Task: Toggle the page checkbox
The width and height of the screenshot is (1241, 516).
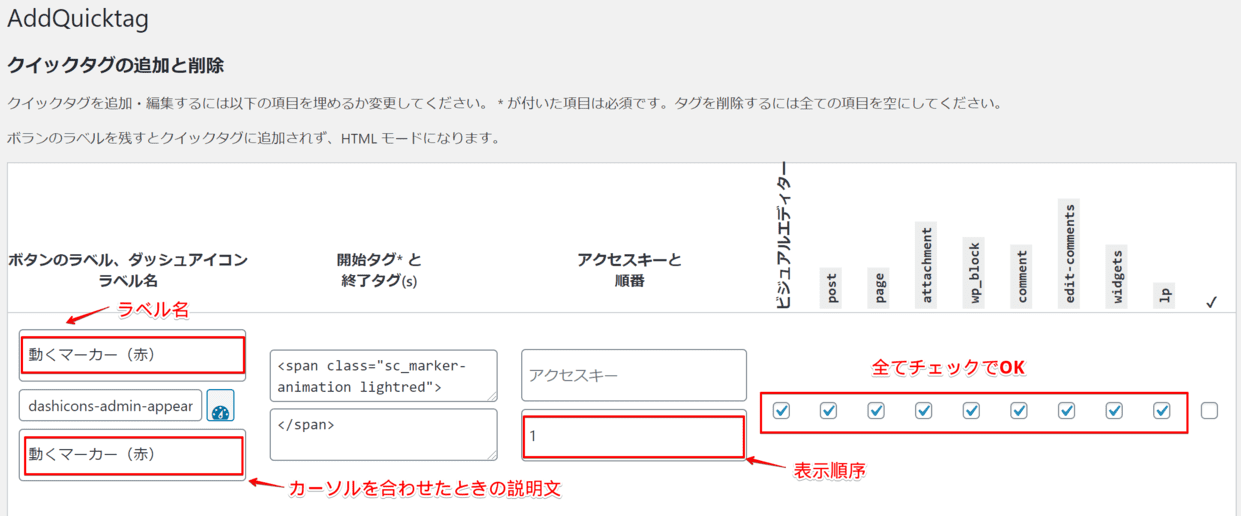Action: point(876,410)
